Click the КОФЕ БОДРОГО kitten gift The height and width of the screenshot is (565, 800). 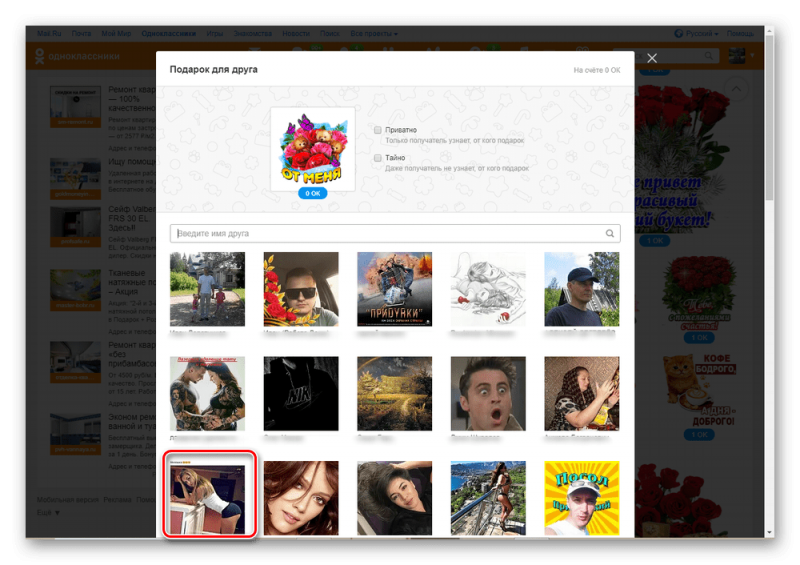coord(699,390)
